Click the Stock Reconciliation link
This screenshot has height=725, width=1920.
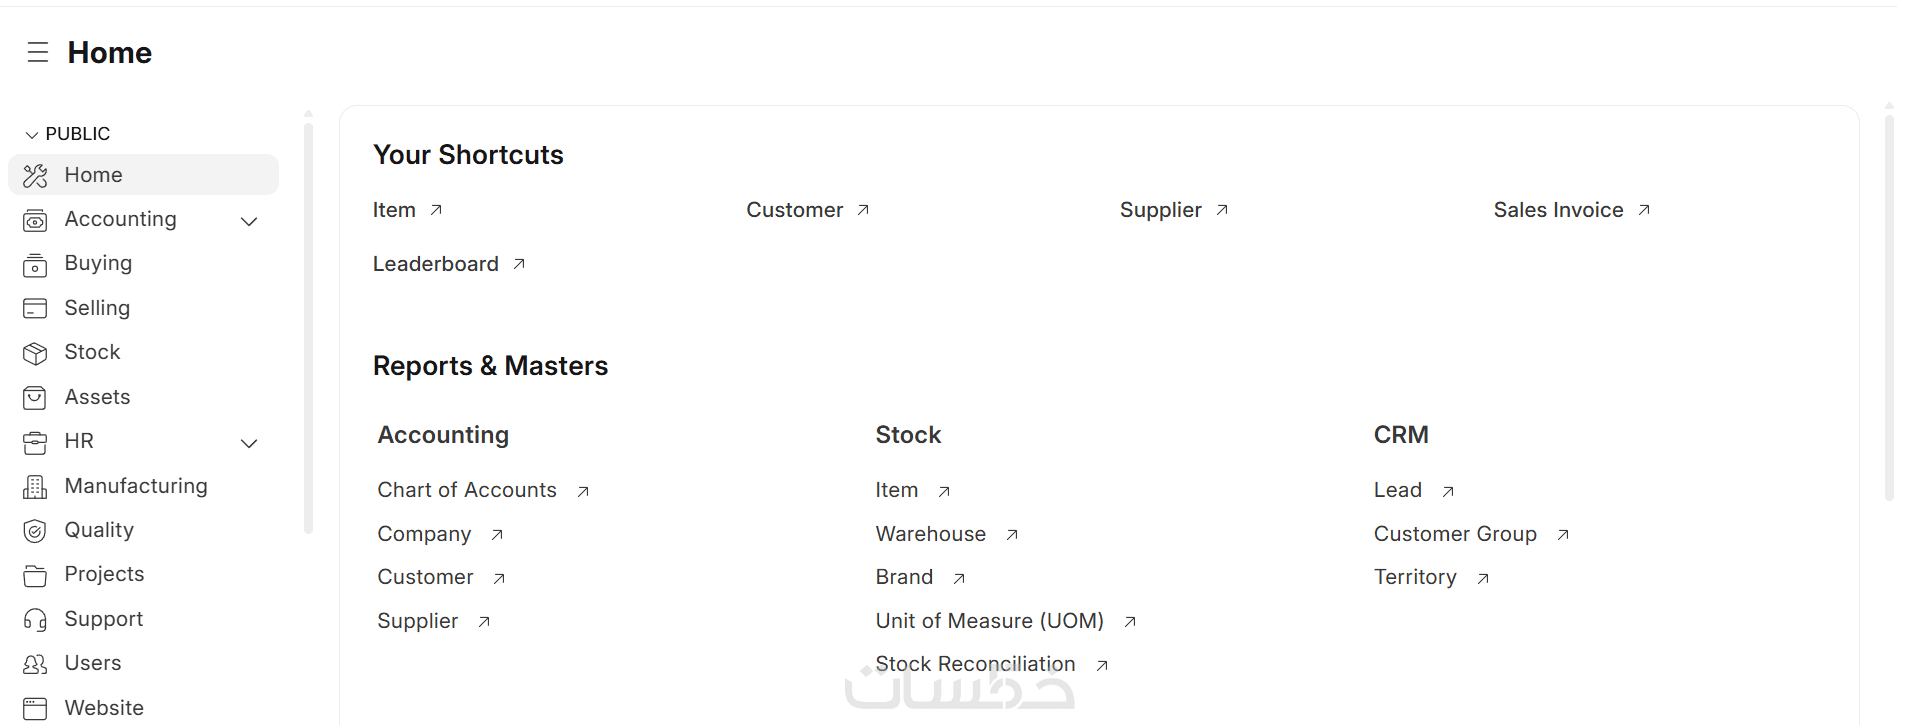tap(975, 664)
